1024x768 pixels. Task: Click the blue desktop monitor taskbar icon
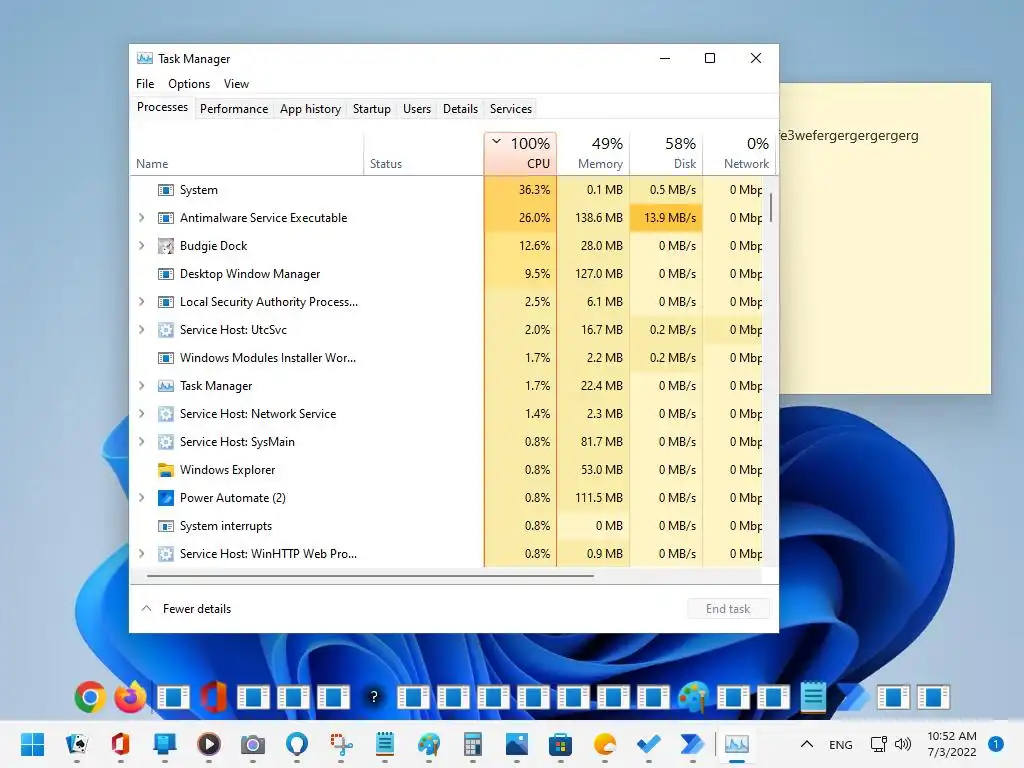(x=165, y=744)
